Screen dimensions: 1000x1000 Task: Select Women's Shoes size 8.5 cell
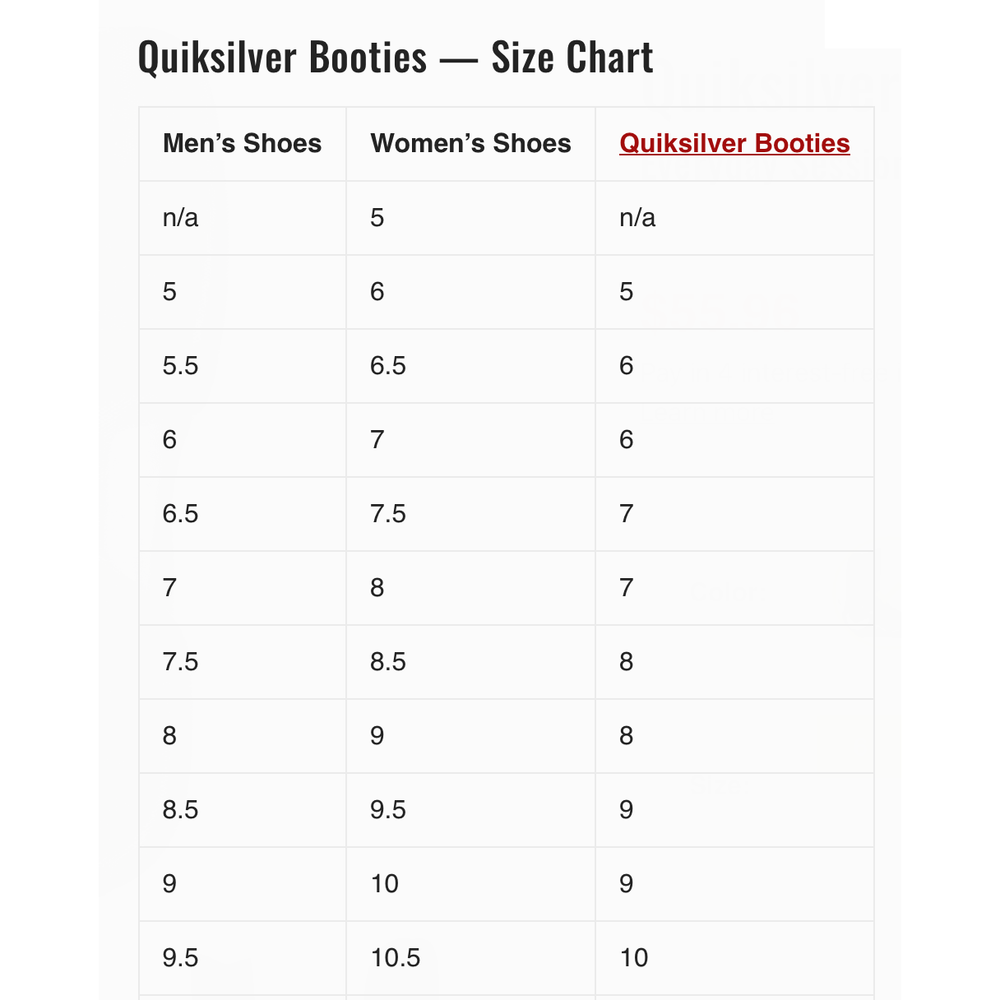pyautogui.click(x=388, y=662)
